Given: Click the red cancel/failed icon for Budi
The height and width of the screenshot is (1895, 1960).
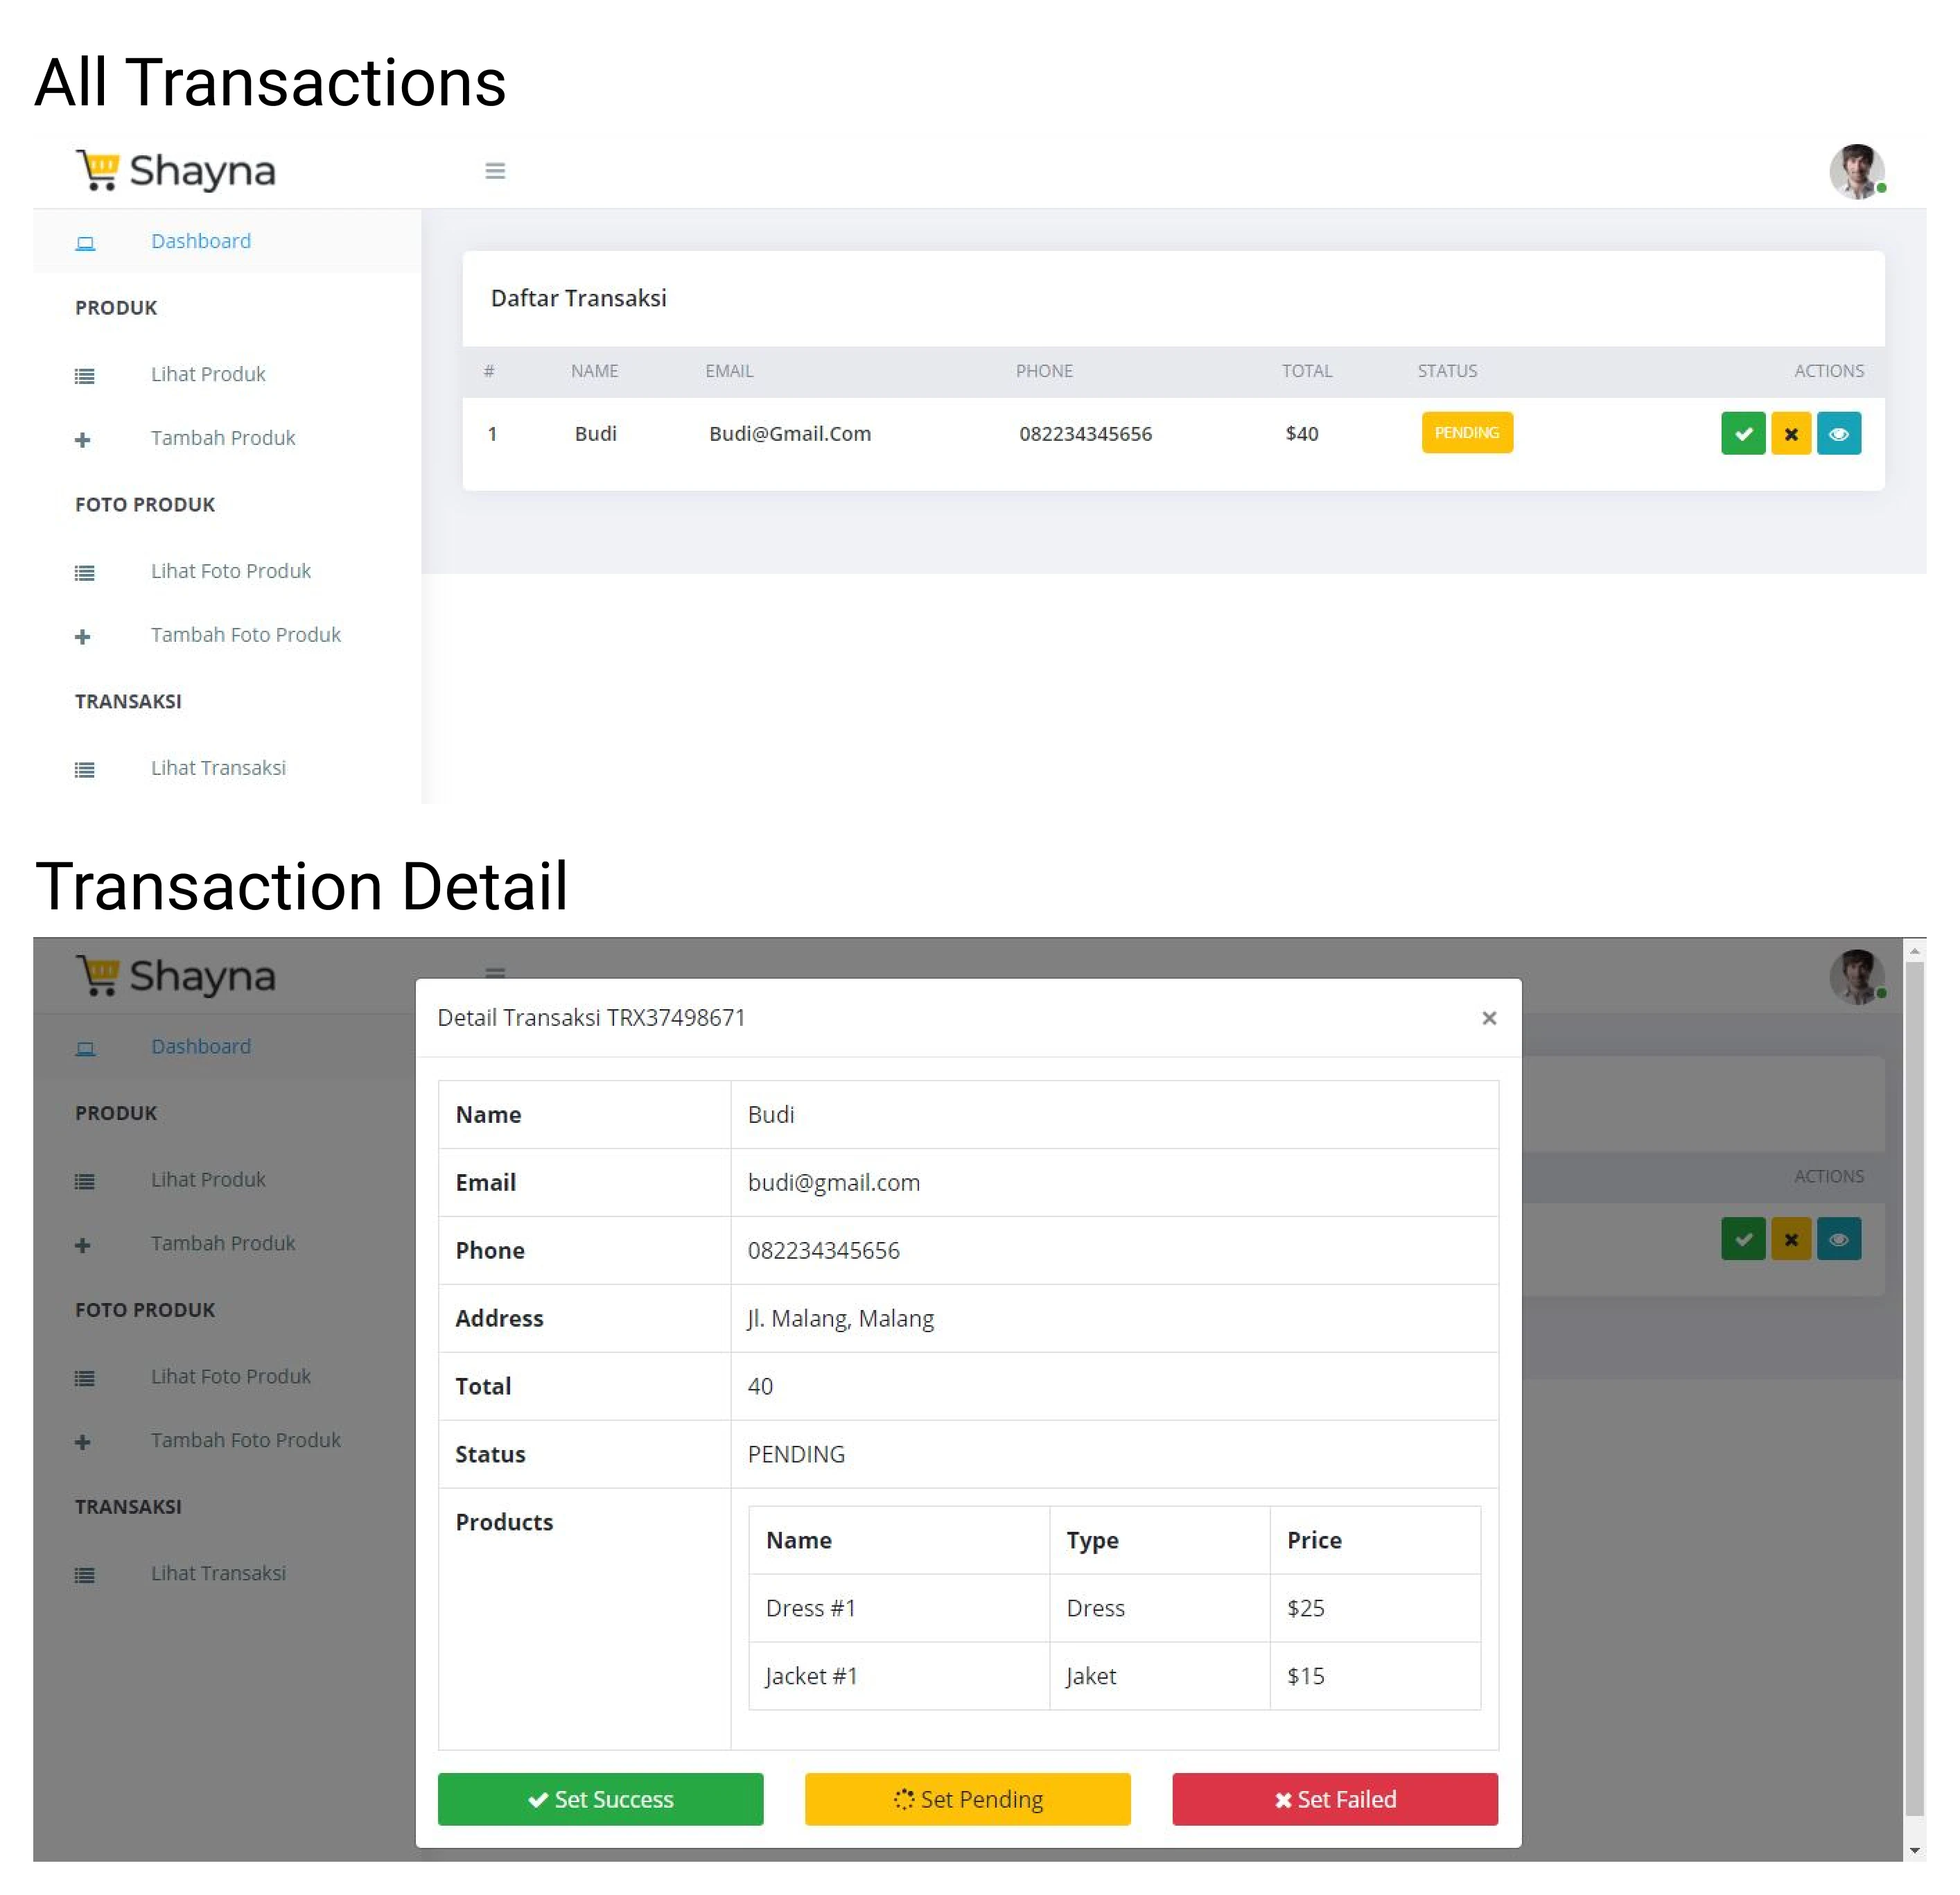Looking at the screenshot, I should 1790,434.
